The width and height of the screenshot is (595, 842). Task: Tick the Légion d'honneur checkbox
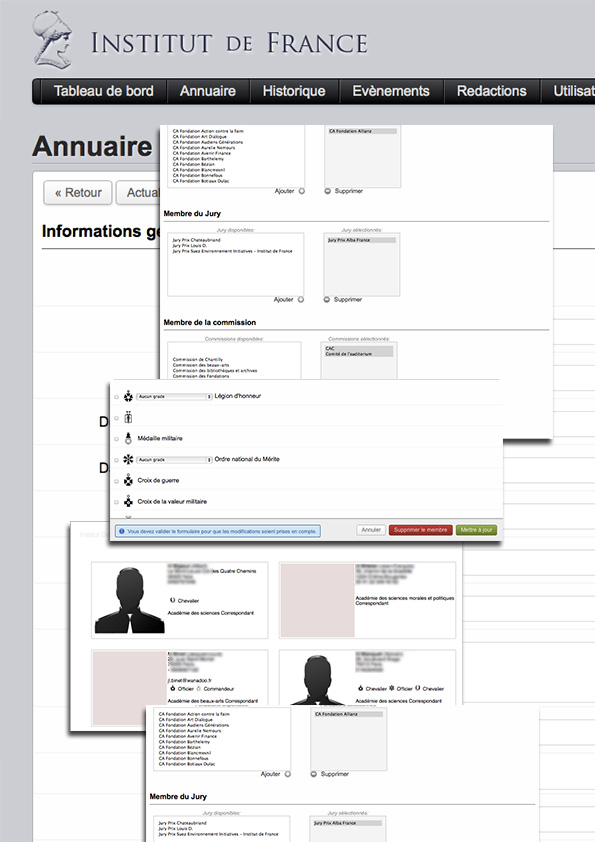(117, 397)
